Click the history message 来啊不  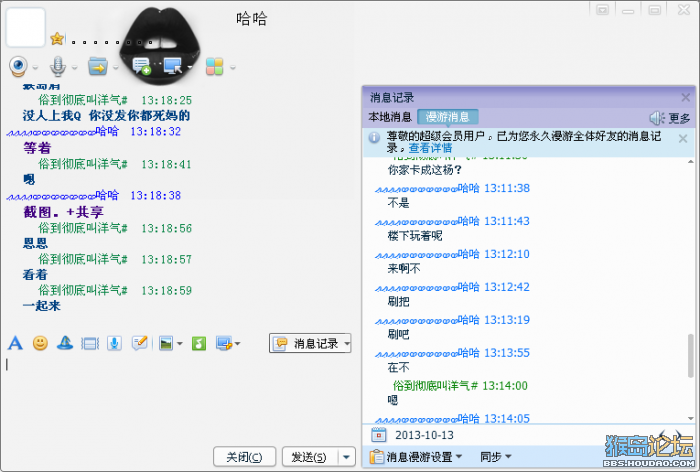404,269
